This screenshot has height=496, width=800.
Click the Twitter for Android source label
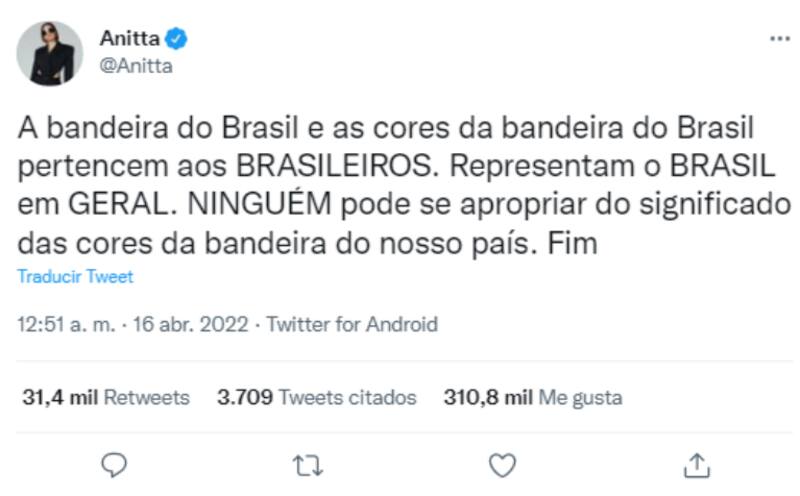click(353, 324)
